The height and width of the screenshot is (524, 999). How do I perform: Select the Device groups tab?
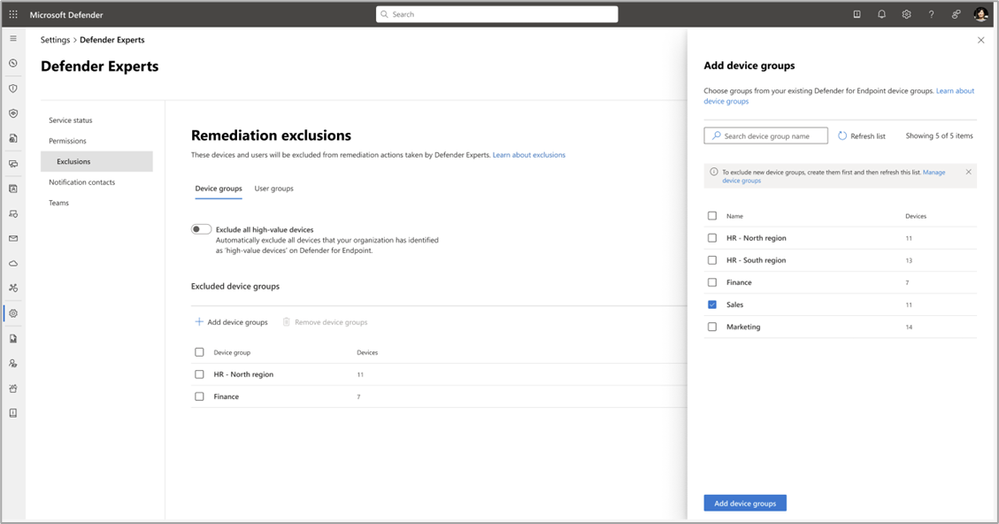click(219, 189)
